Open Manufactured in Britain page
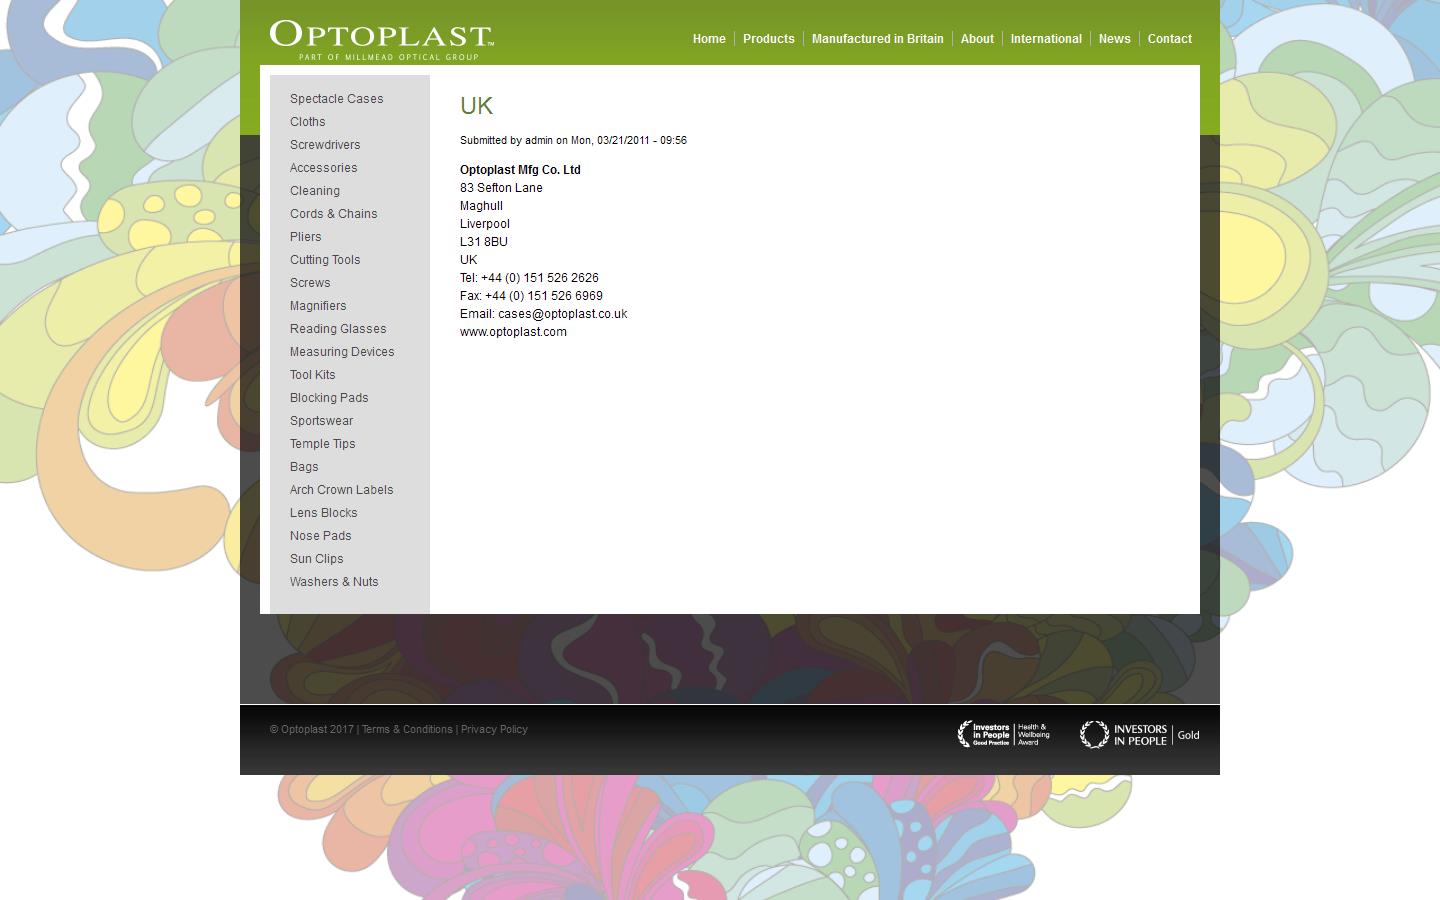Image resolution: width=1440 pixels, height=900 pixels. (878, 39)
